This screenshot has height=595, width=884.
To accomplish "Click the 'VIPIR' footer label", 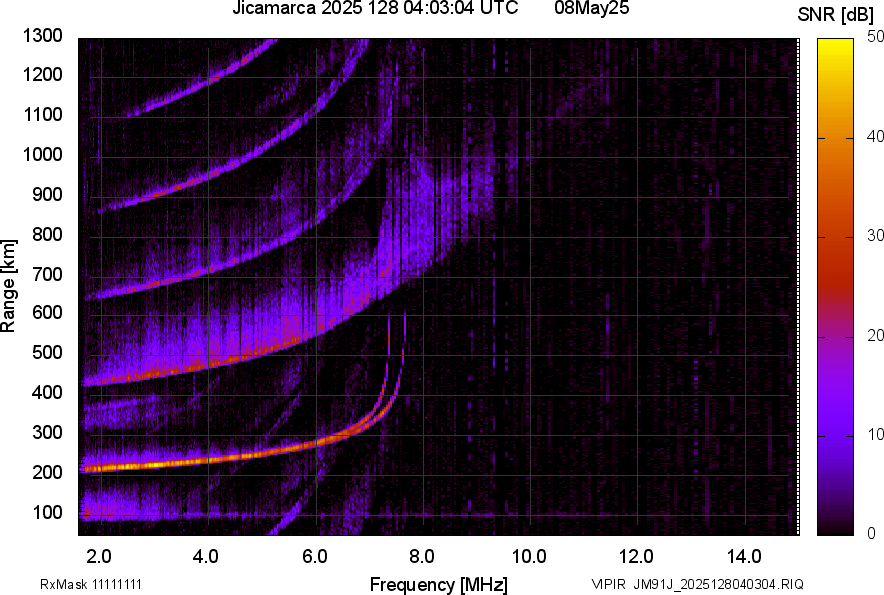I will (x=608, y=584).
